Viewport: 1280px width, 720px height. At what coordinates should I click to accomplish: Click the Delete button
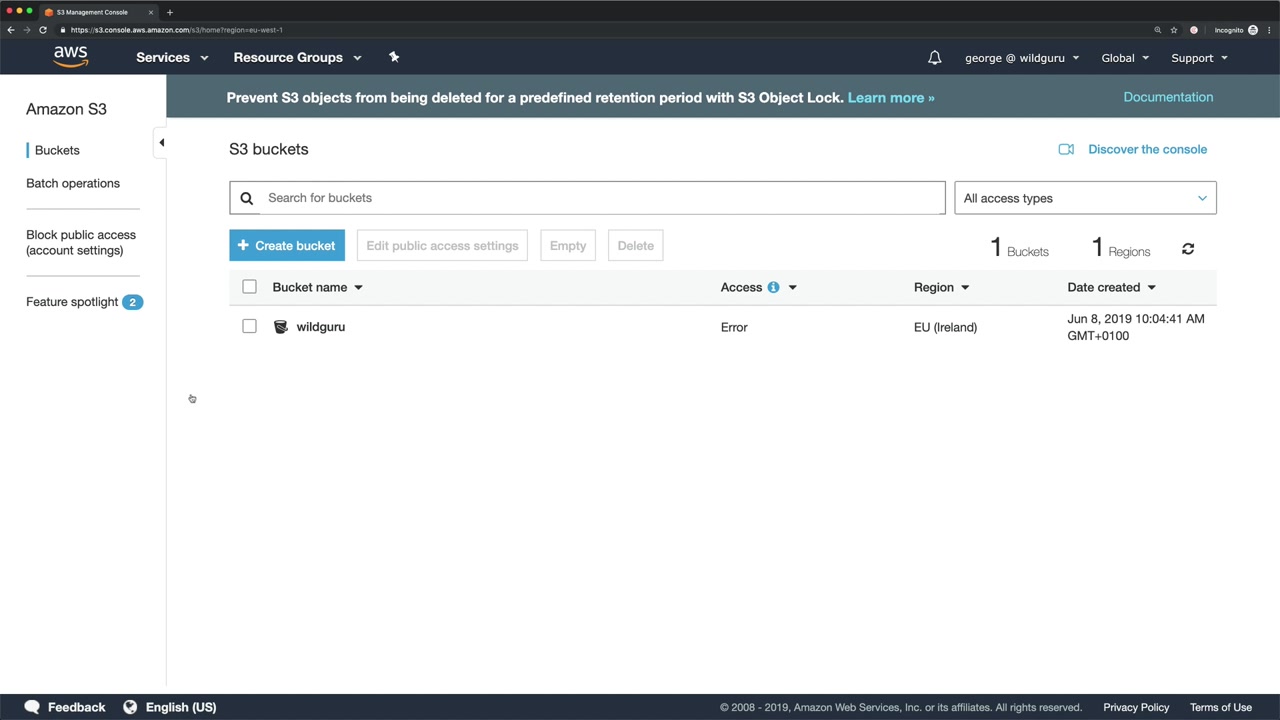click(636, 245)
